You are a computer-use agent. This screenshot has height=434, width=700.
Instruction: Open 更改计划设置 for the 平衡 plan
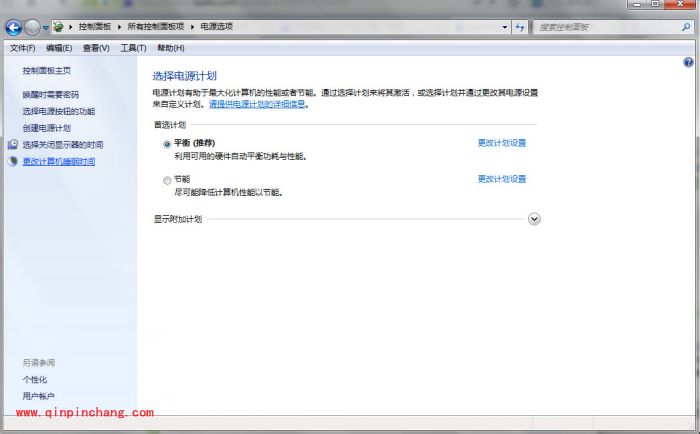[502, 143]
